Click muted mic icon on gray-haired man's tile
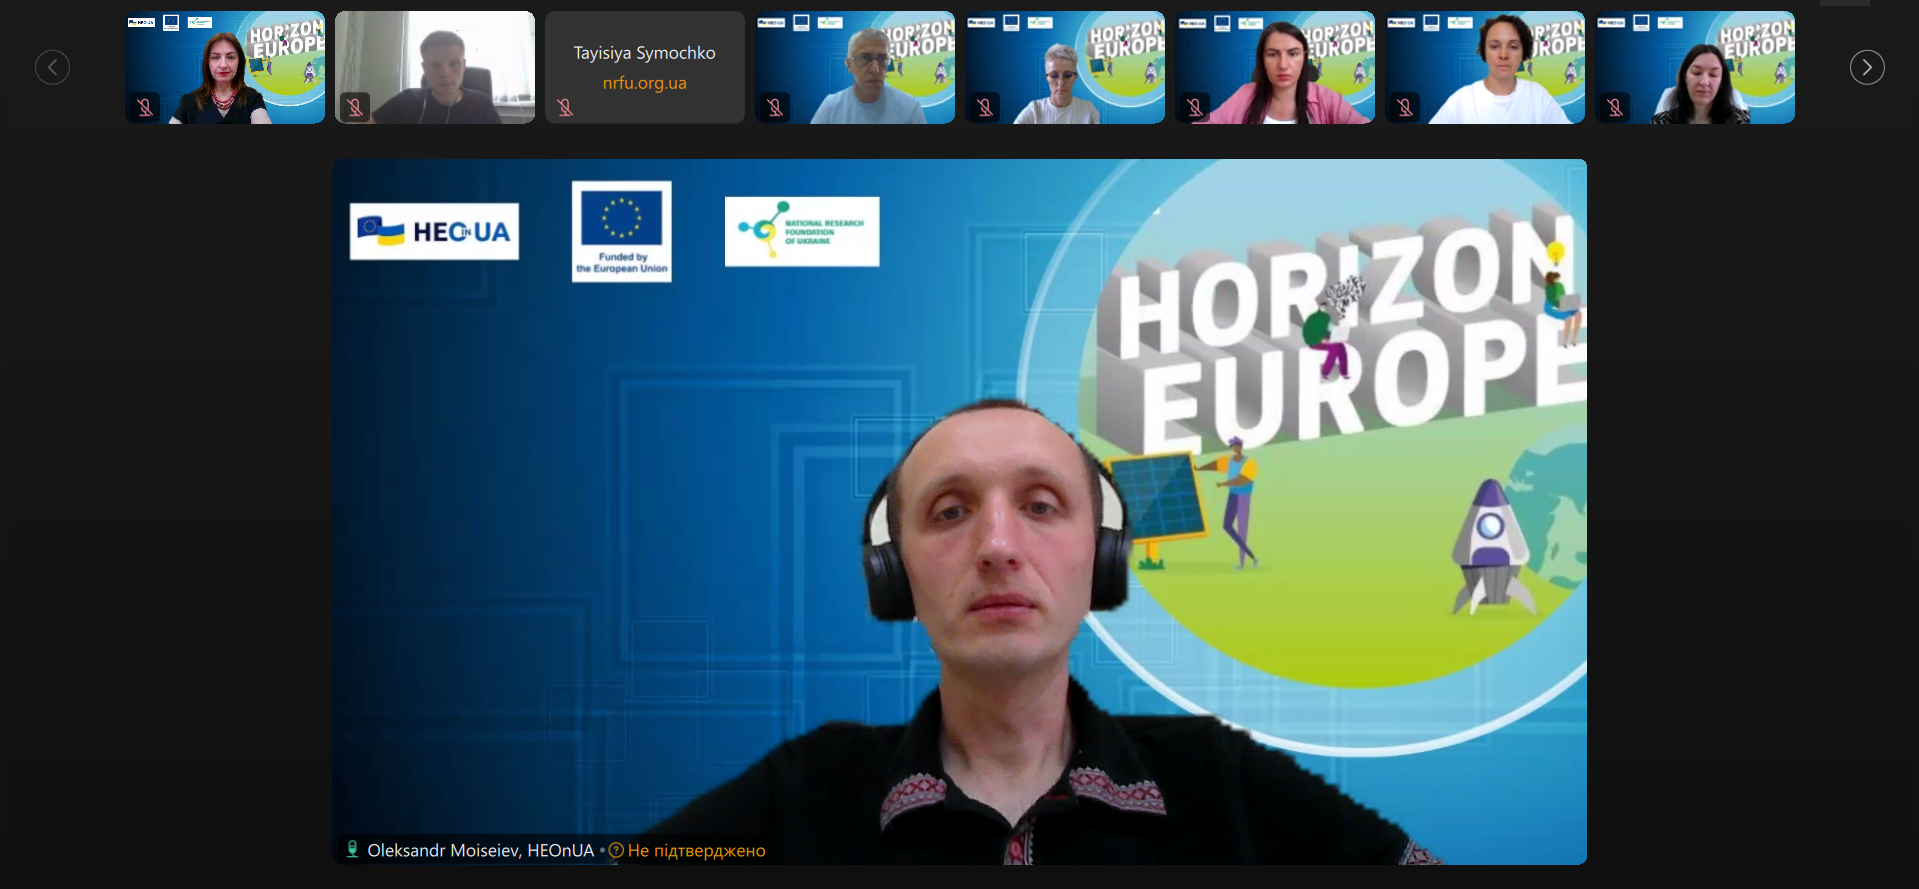The height and width of the screenshot is (889, 1919). point(775,107)
